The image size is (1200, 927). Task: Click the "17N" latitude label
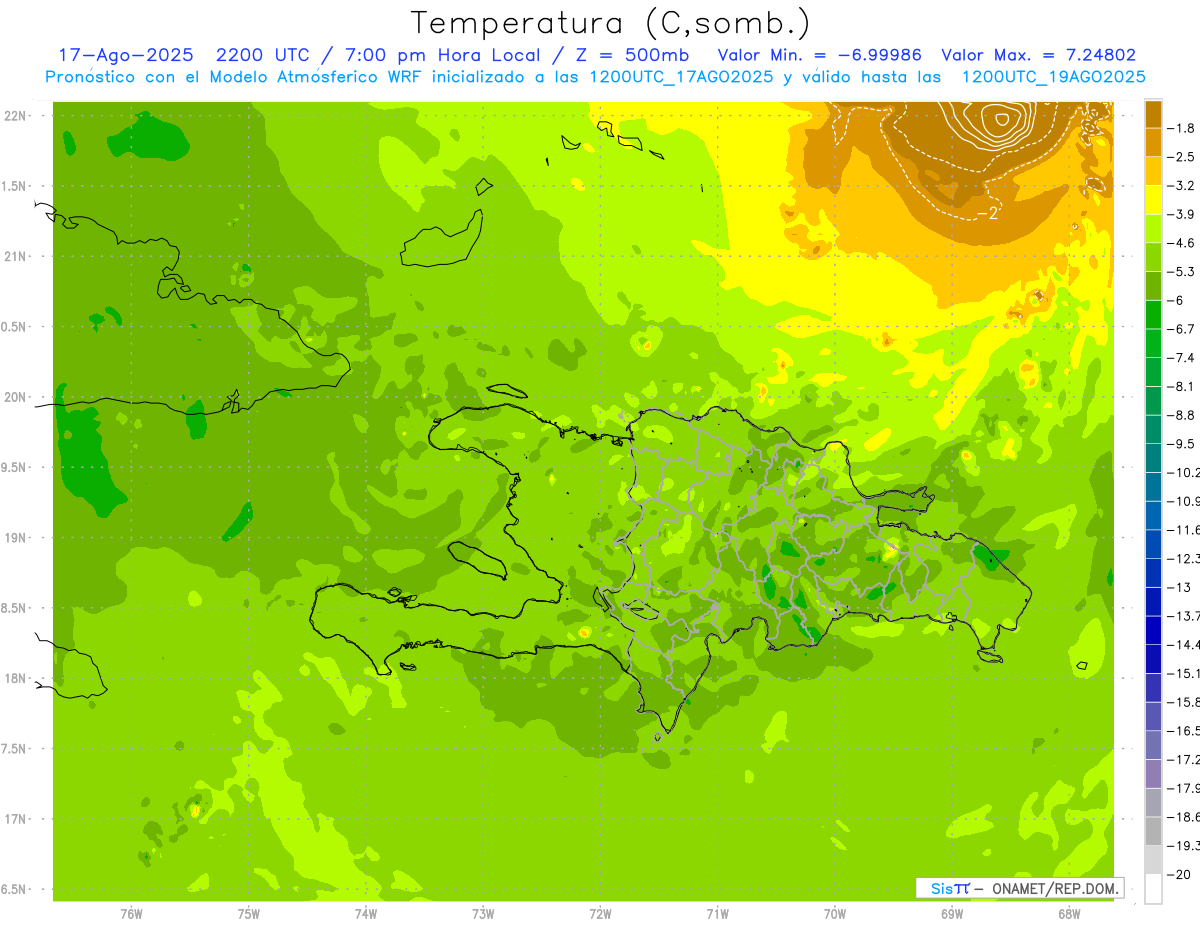pyautogui.click(x=14, y=819)
